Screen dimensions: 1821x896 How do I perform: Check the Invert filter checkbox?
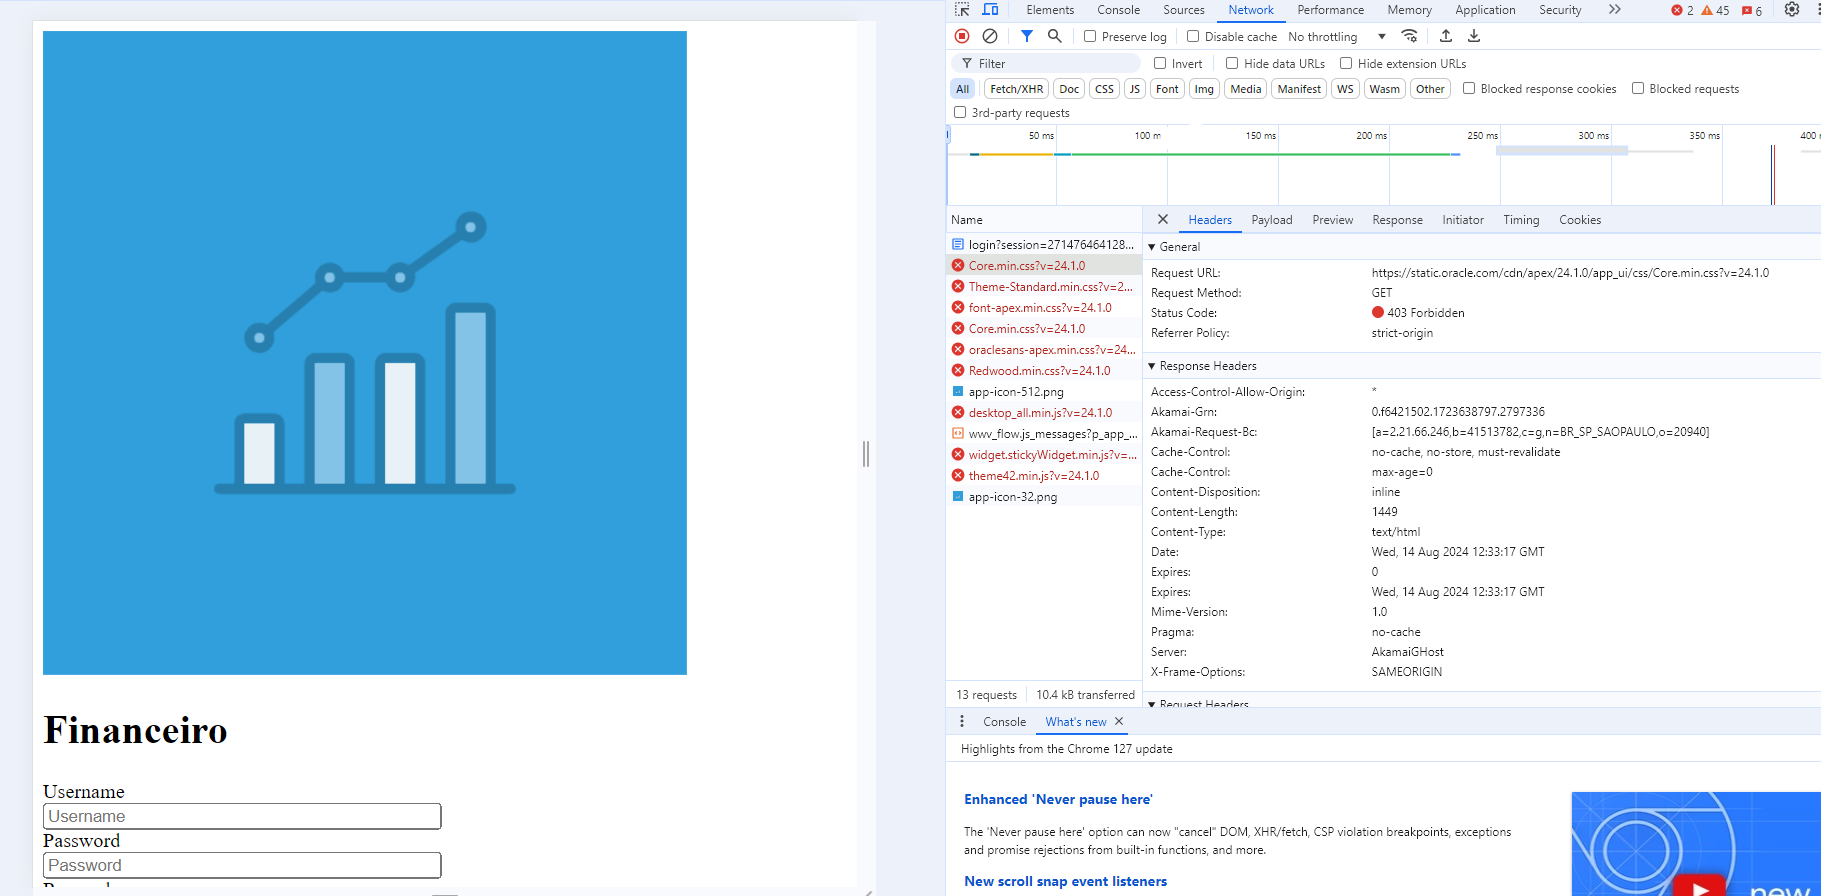[x=1160, y=64]
